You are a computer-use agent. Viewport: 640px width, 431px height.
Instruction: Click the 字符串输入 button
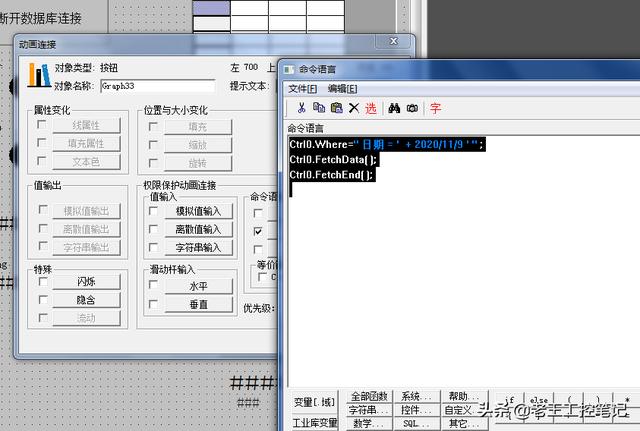coord(198,247)
